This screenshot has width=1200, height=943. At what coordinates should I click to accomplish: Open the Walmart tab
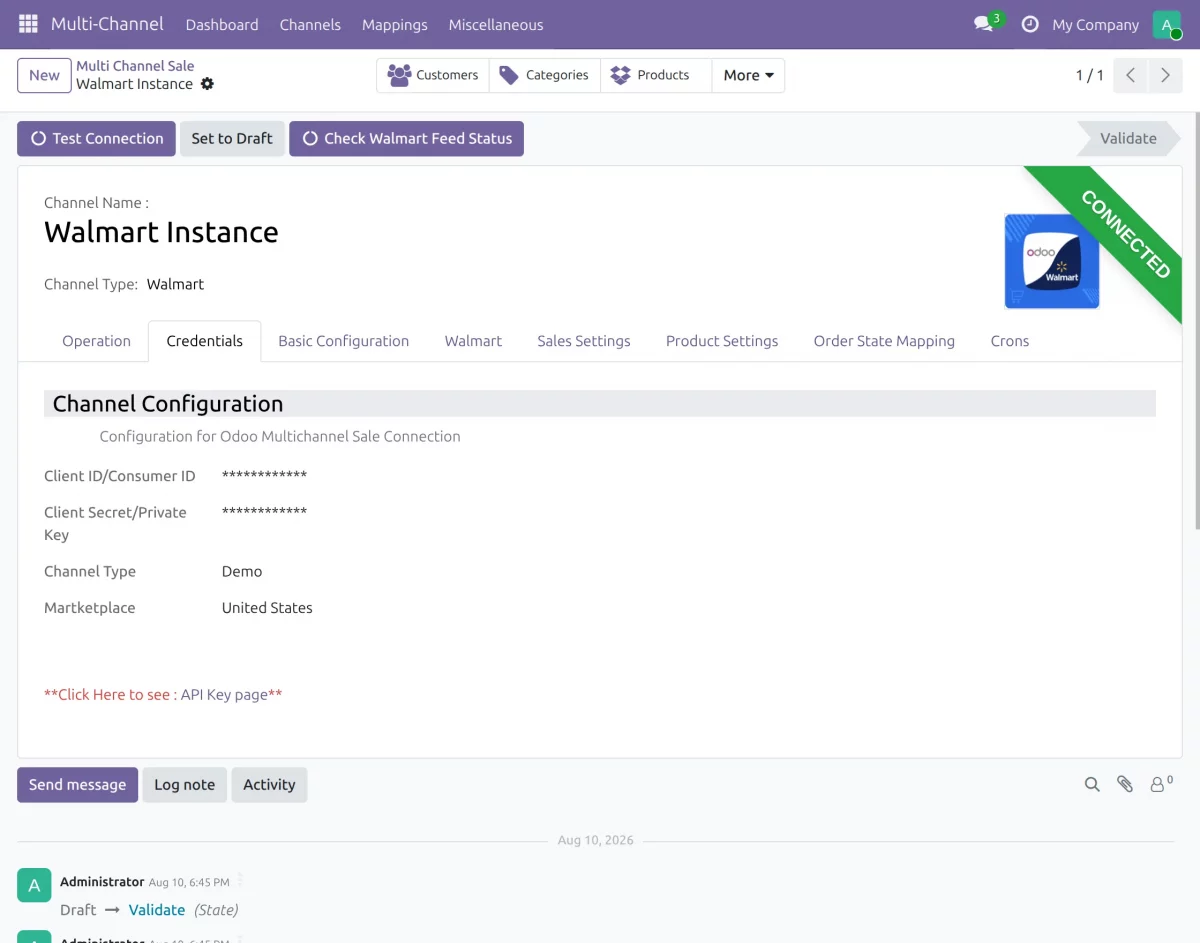[473, 341]
